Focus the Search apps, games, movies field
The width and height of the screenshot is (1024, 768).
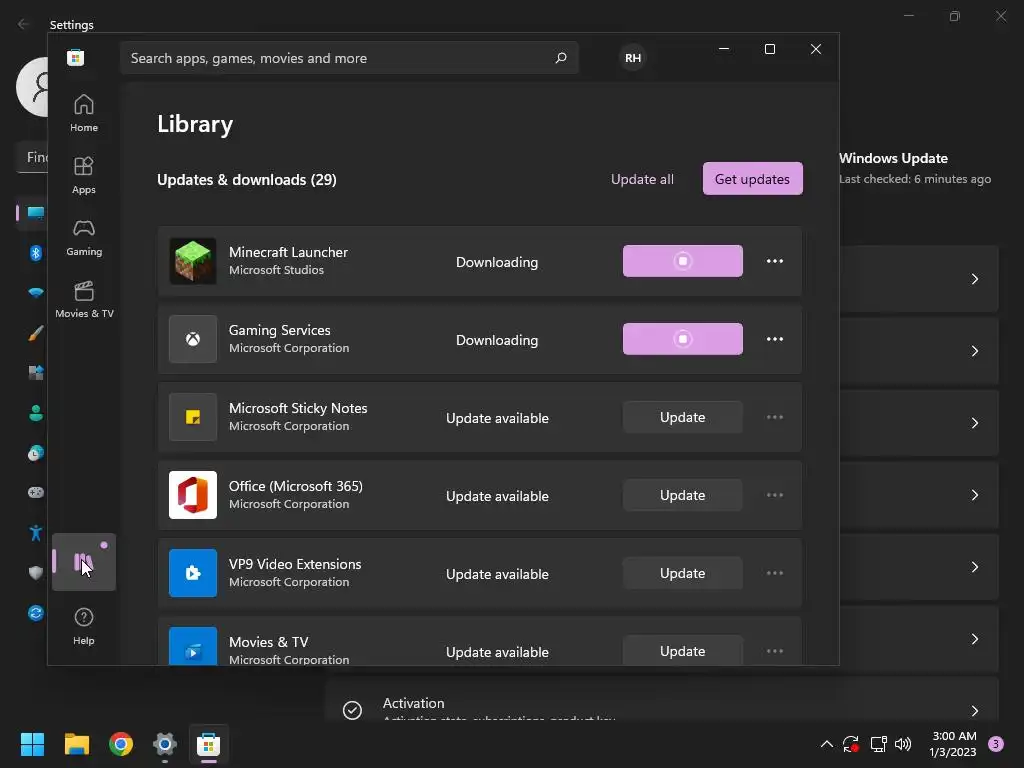349,58
